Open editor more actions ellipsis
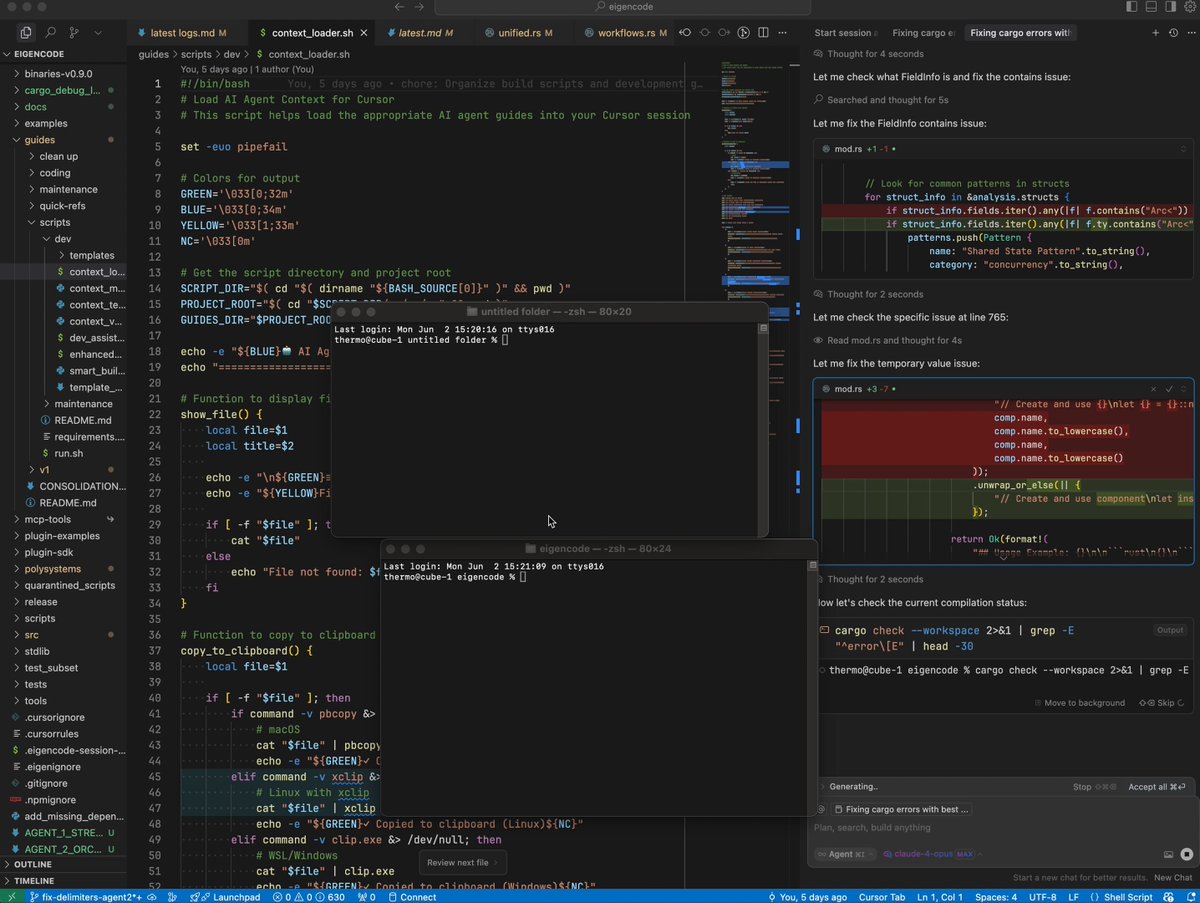Screen dimensions: 1200x903 [782, 33]
